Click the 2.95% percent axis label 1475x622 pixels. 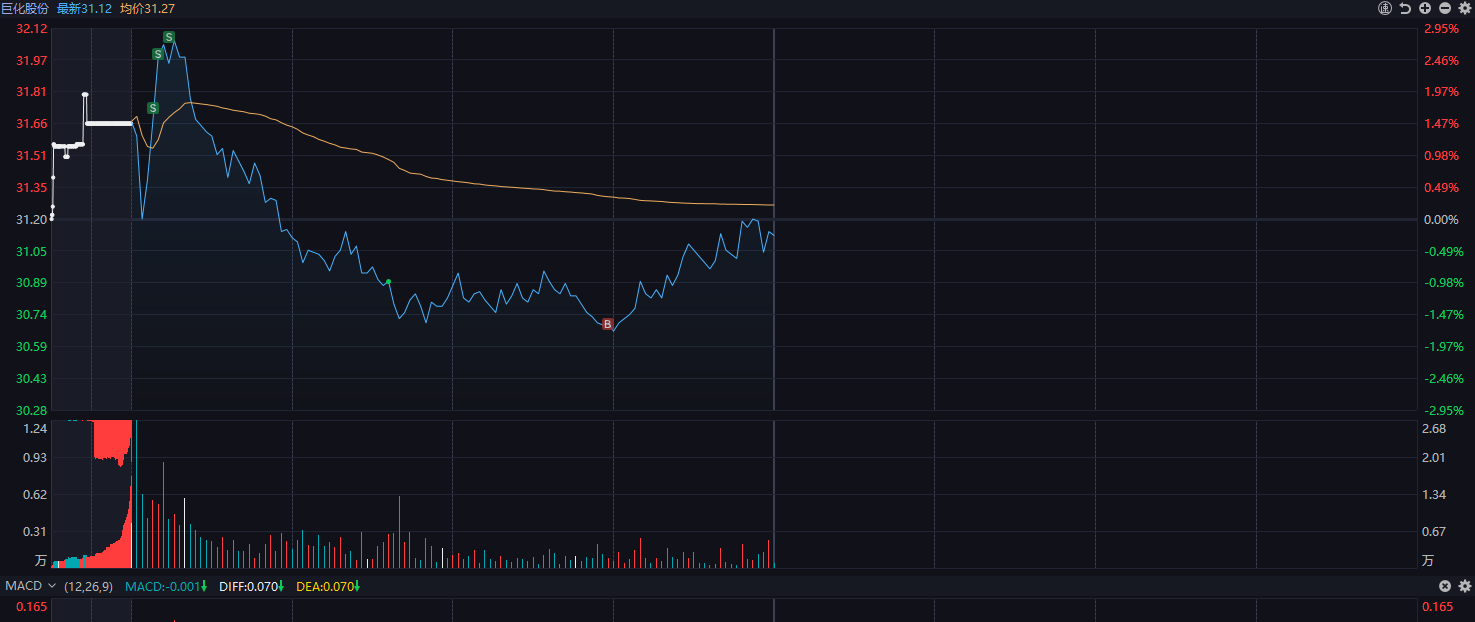pyautogui.click(x=1441, y=29)
